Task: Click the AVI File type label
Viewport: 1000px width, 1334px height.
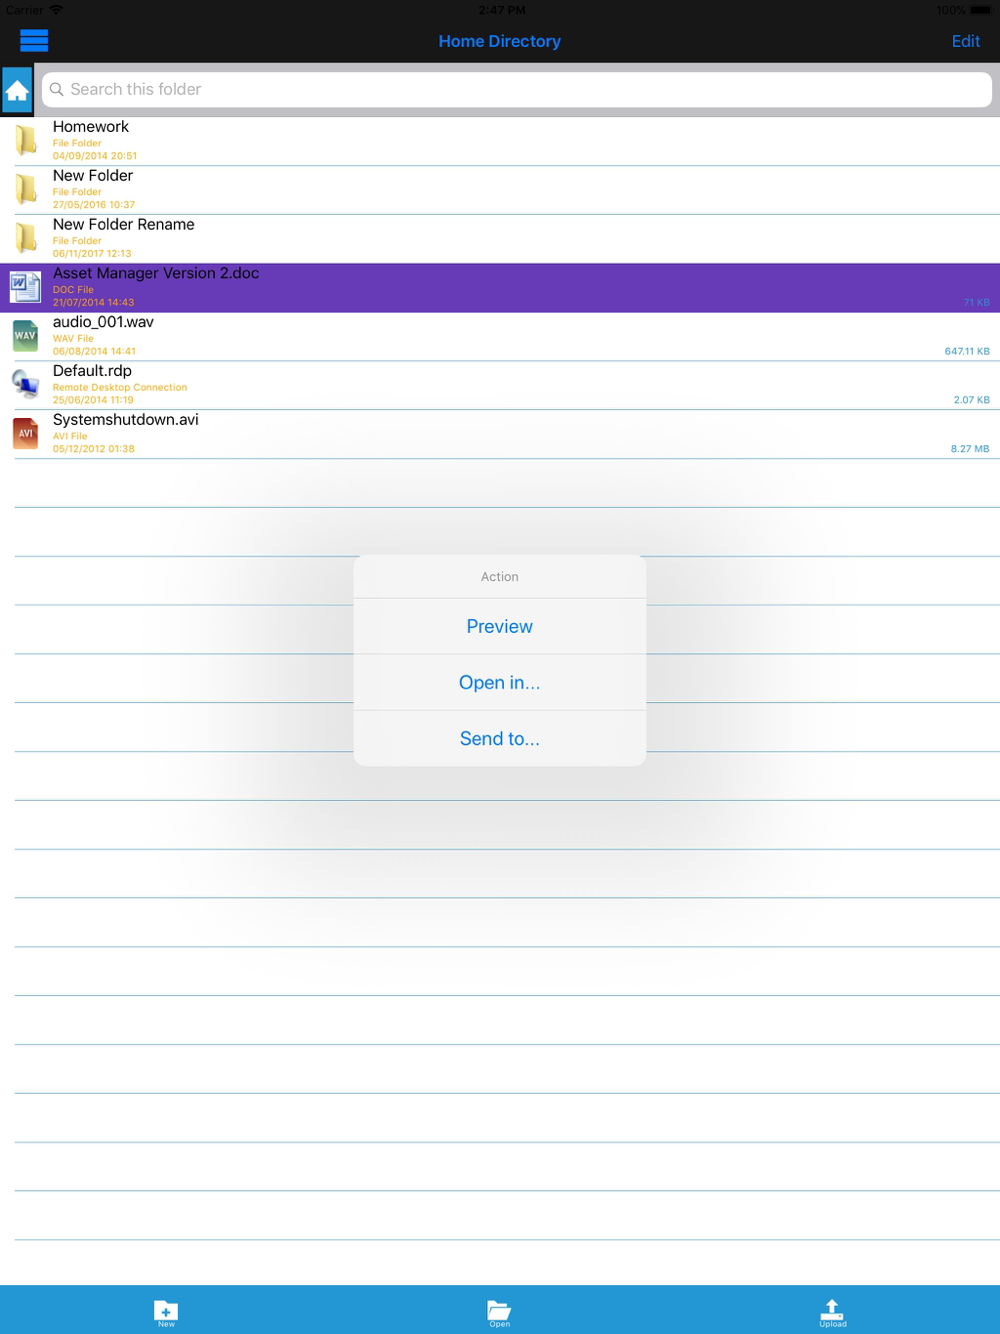Action: (x=70, y=436)
